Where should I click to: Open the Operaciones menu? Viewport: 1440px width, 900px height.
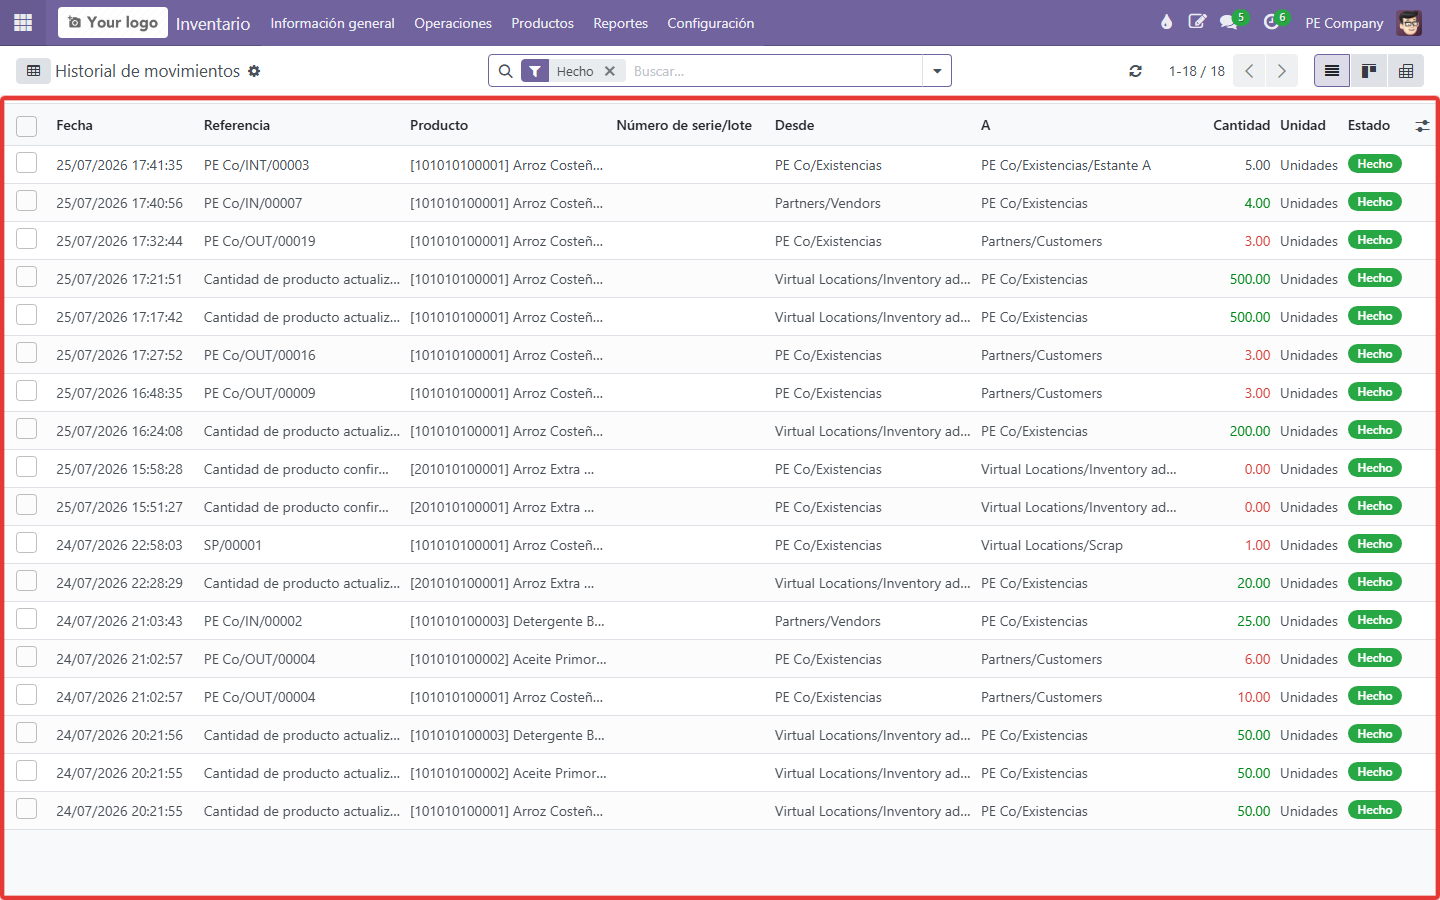453,23
